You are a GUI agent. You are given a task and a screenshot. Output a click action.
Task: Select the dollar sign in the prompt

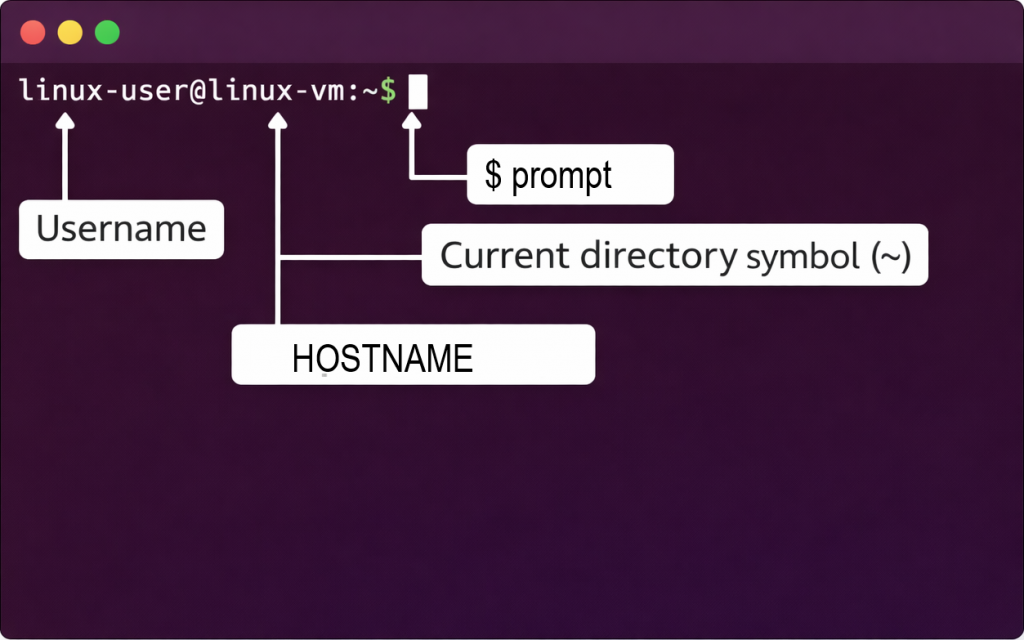390,92
